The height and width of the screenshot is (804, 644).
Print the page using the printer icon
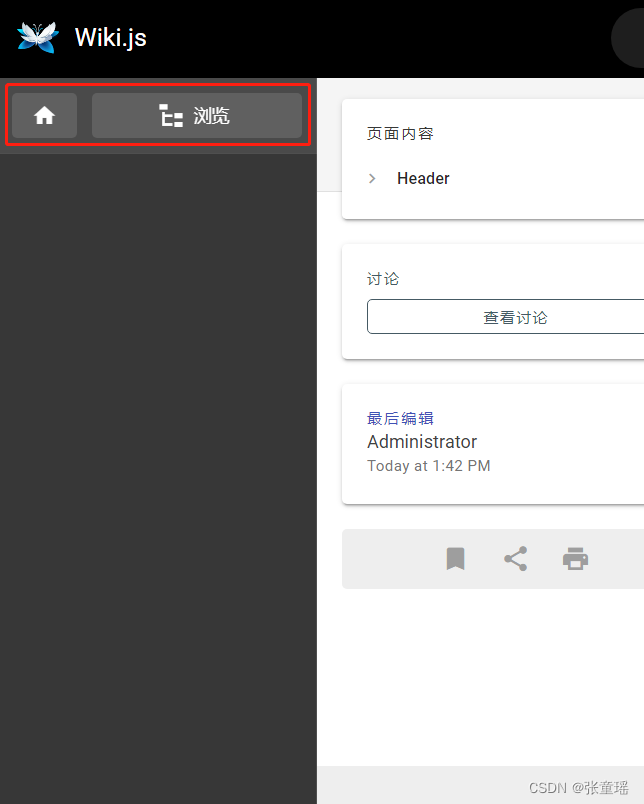tap(575, 559)
